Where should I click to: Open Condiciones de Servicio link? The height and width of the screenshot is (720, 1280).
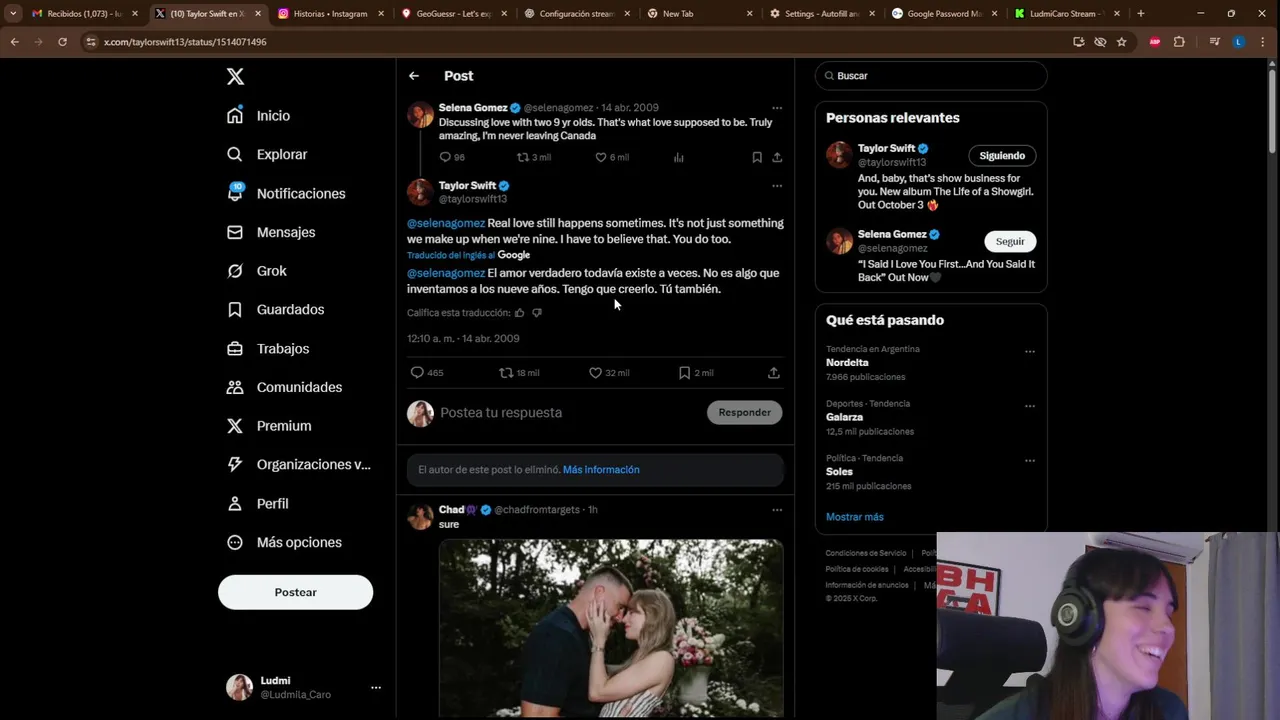[866, 553]
